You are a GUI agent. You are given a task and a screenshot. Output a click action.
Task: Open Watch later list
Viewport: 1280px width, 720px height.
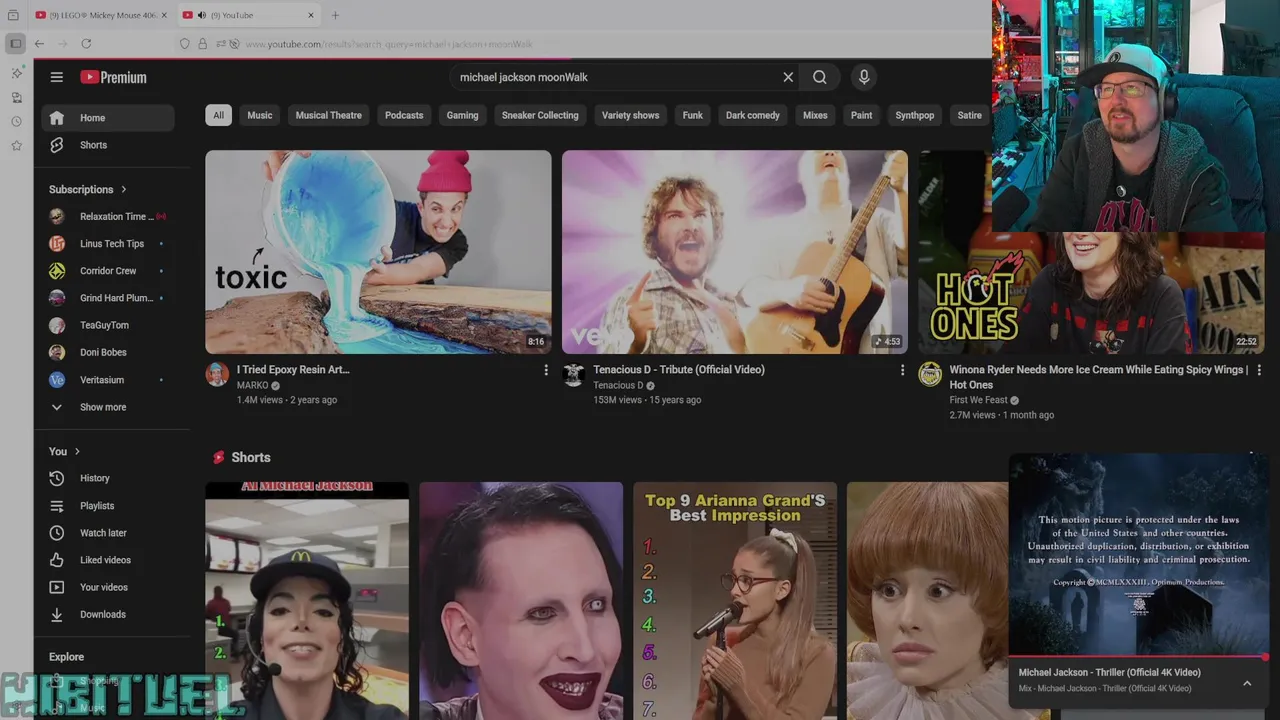[x=108, y=533]
